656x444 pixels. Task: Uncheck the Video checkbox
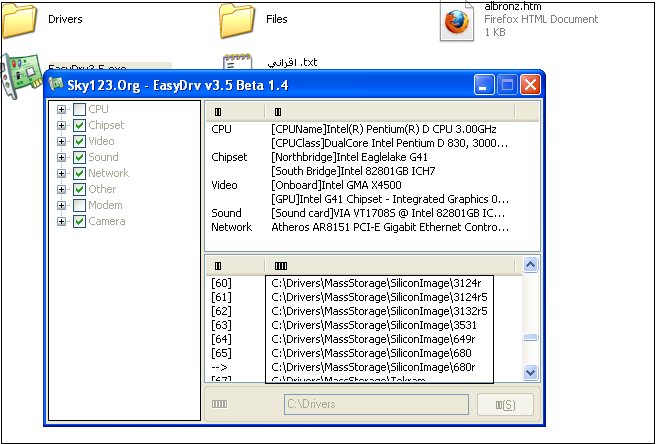coord(79,141)
